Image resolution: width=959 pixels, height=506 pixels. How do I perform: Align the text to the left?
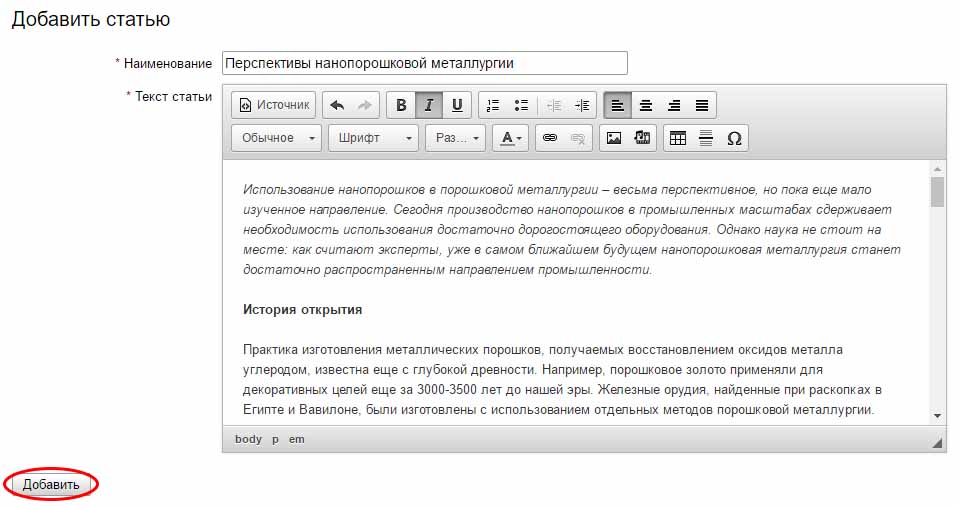click(618, 105)
